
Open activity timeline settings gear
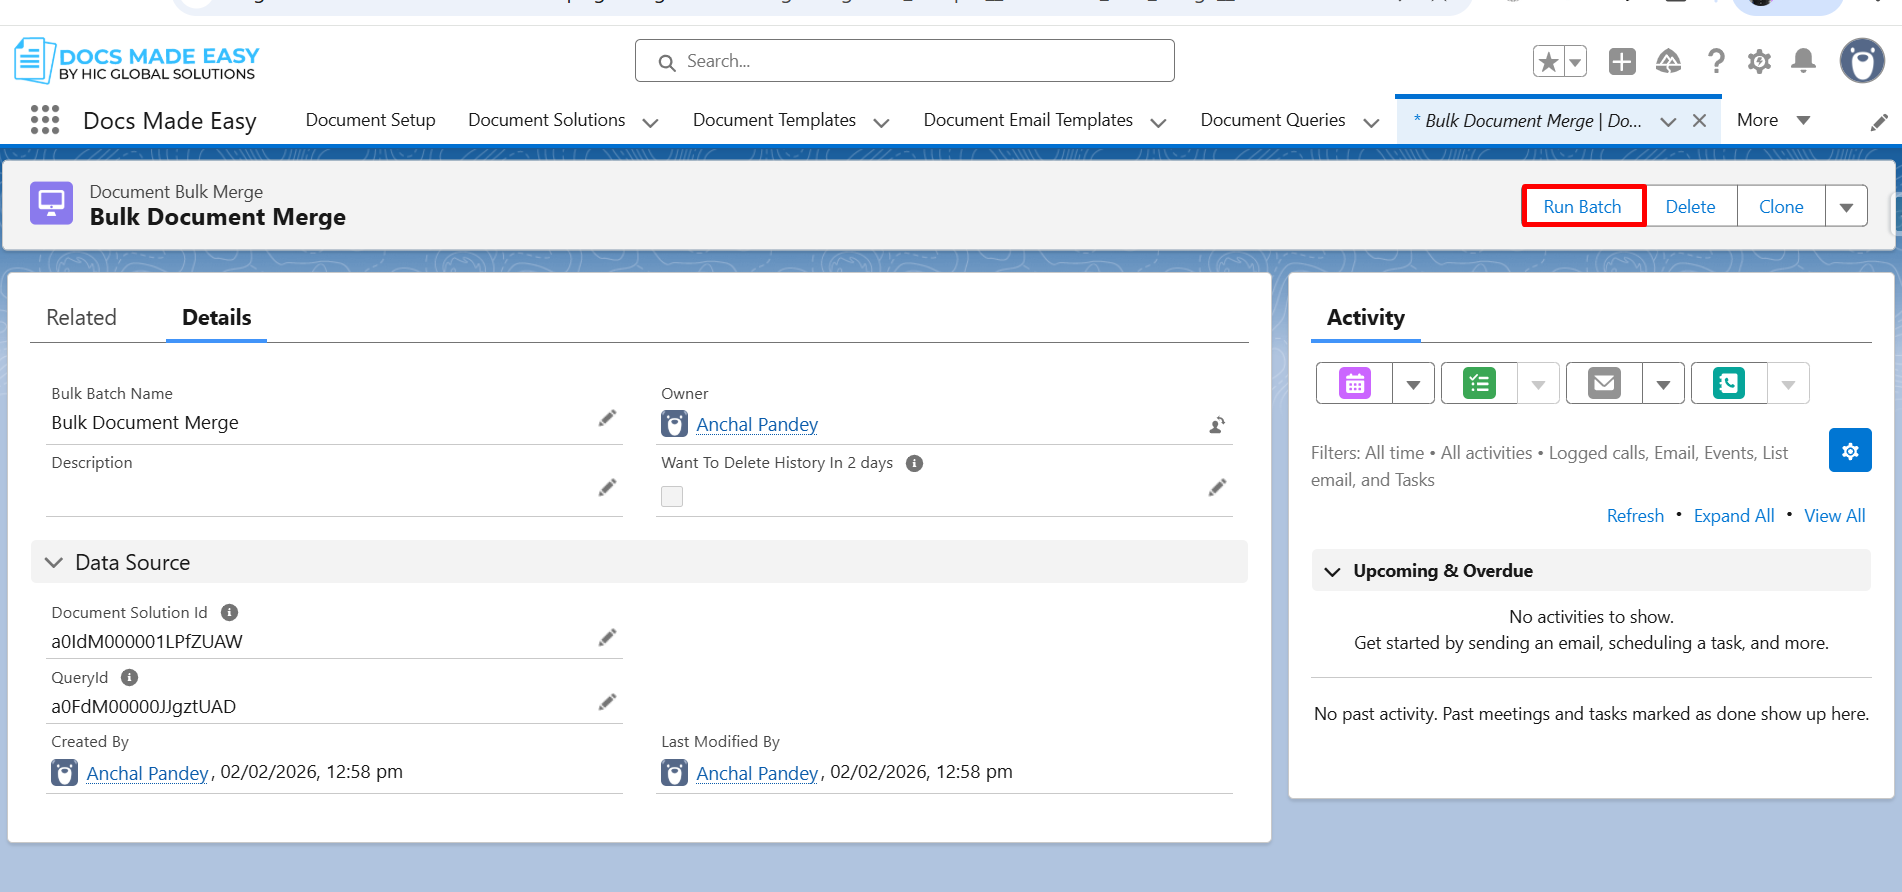coord(1849,451)
